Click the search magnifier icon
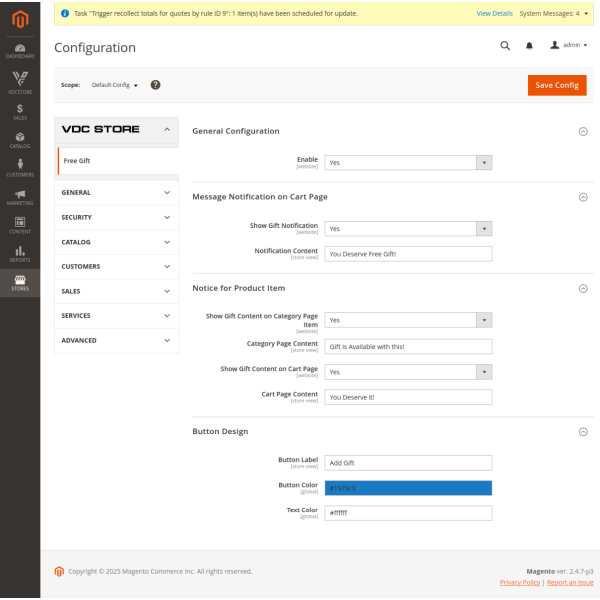This screenshot has width=600, height=600. 505,45
